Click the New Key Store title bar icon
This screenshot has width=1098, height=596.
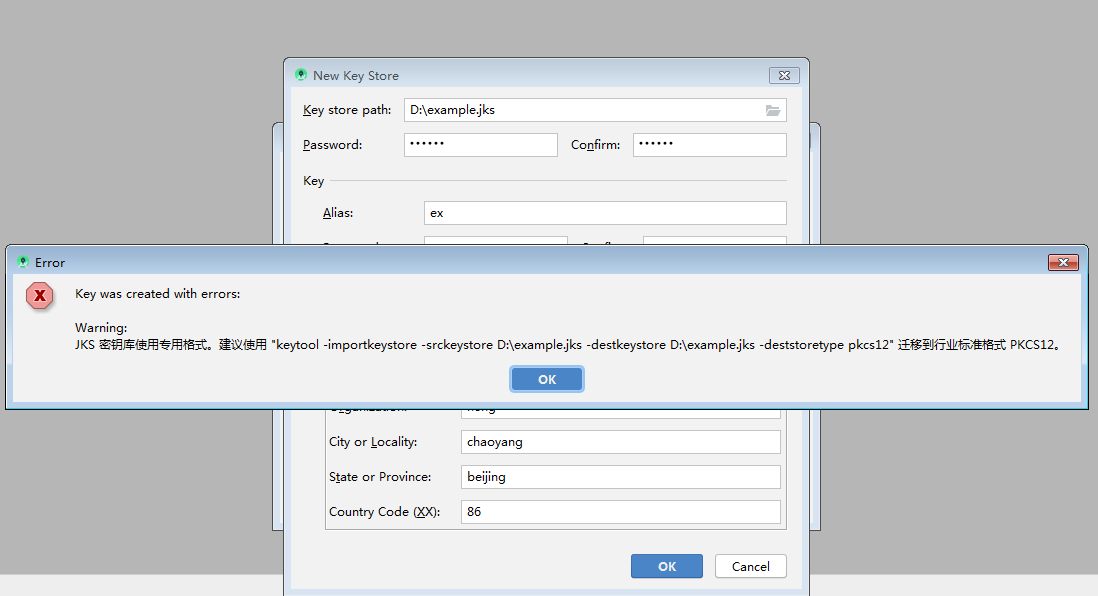(x=300, y=75)
